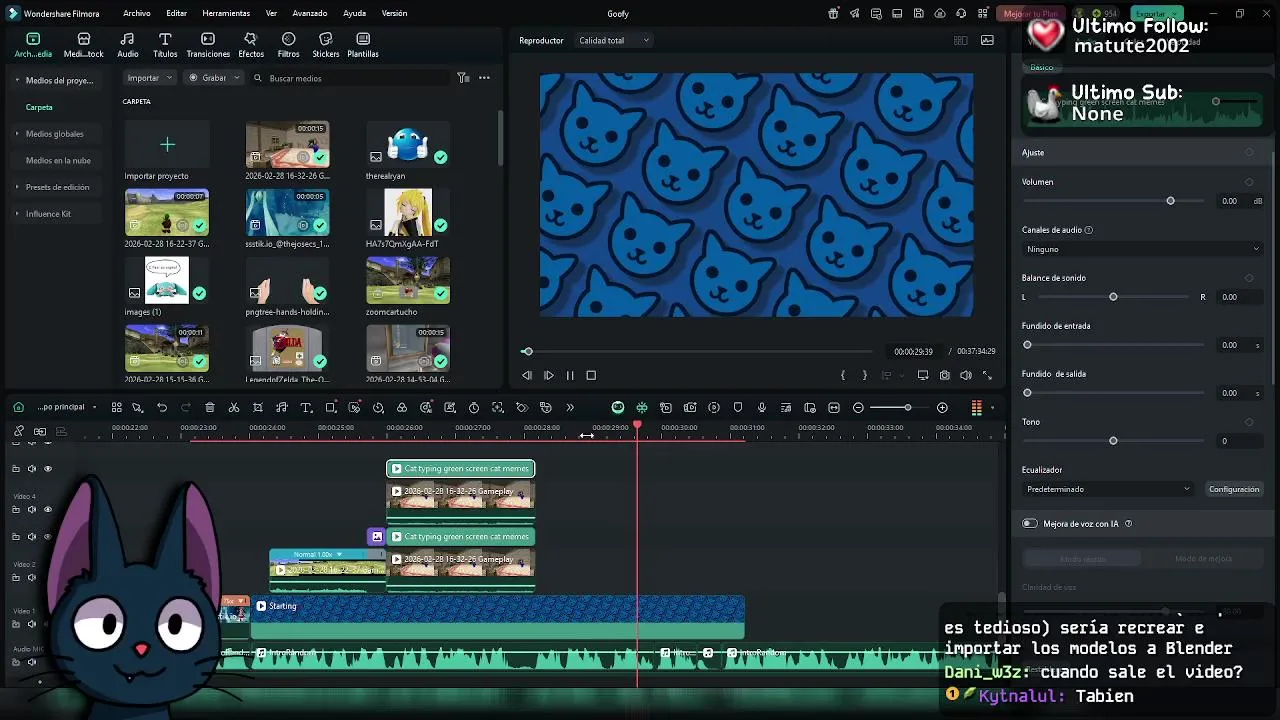Adjust the Tono slider handle
Image resolution: width=1280 pixels, height=720 pixels.
click(x=1113, y=441)
